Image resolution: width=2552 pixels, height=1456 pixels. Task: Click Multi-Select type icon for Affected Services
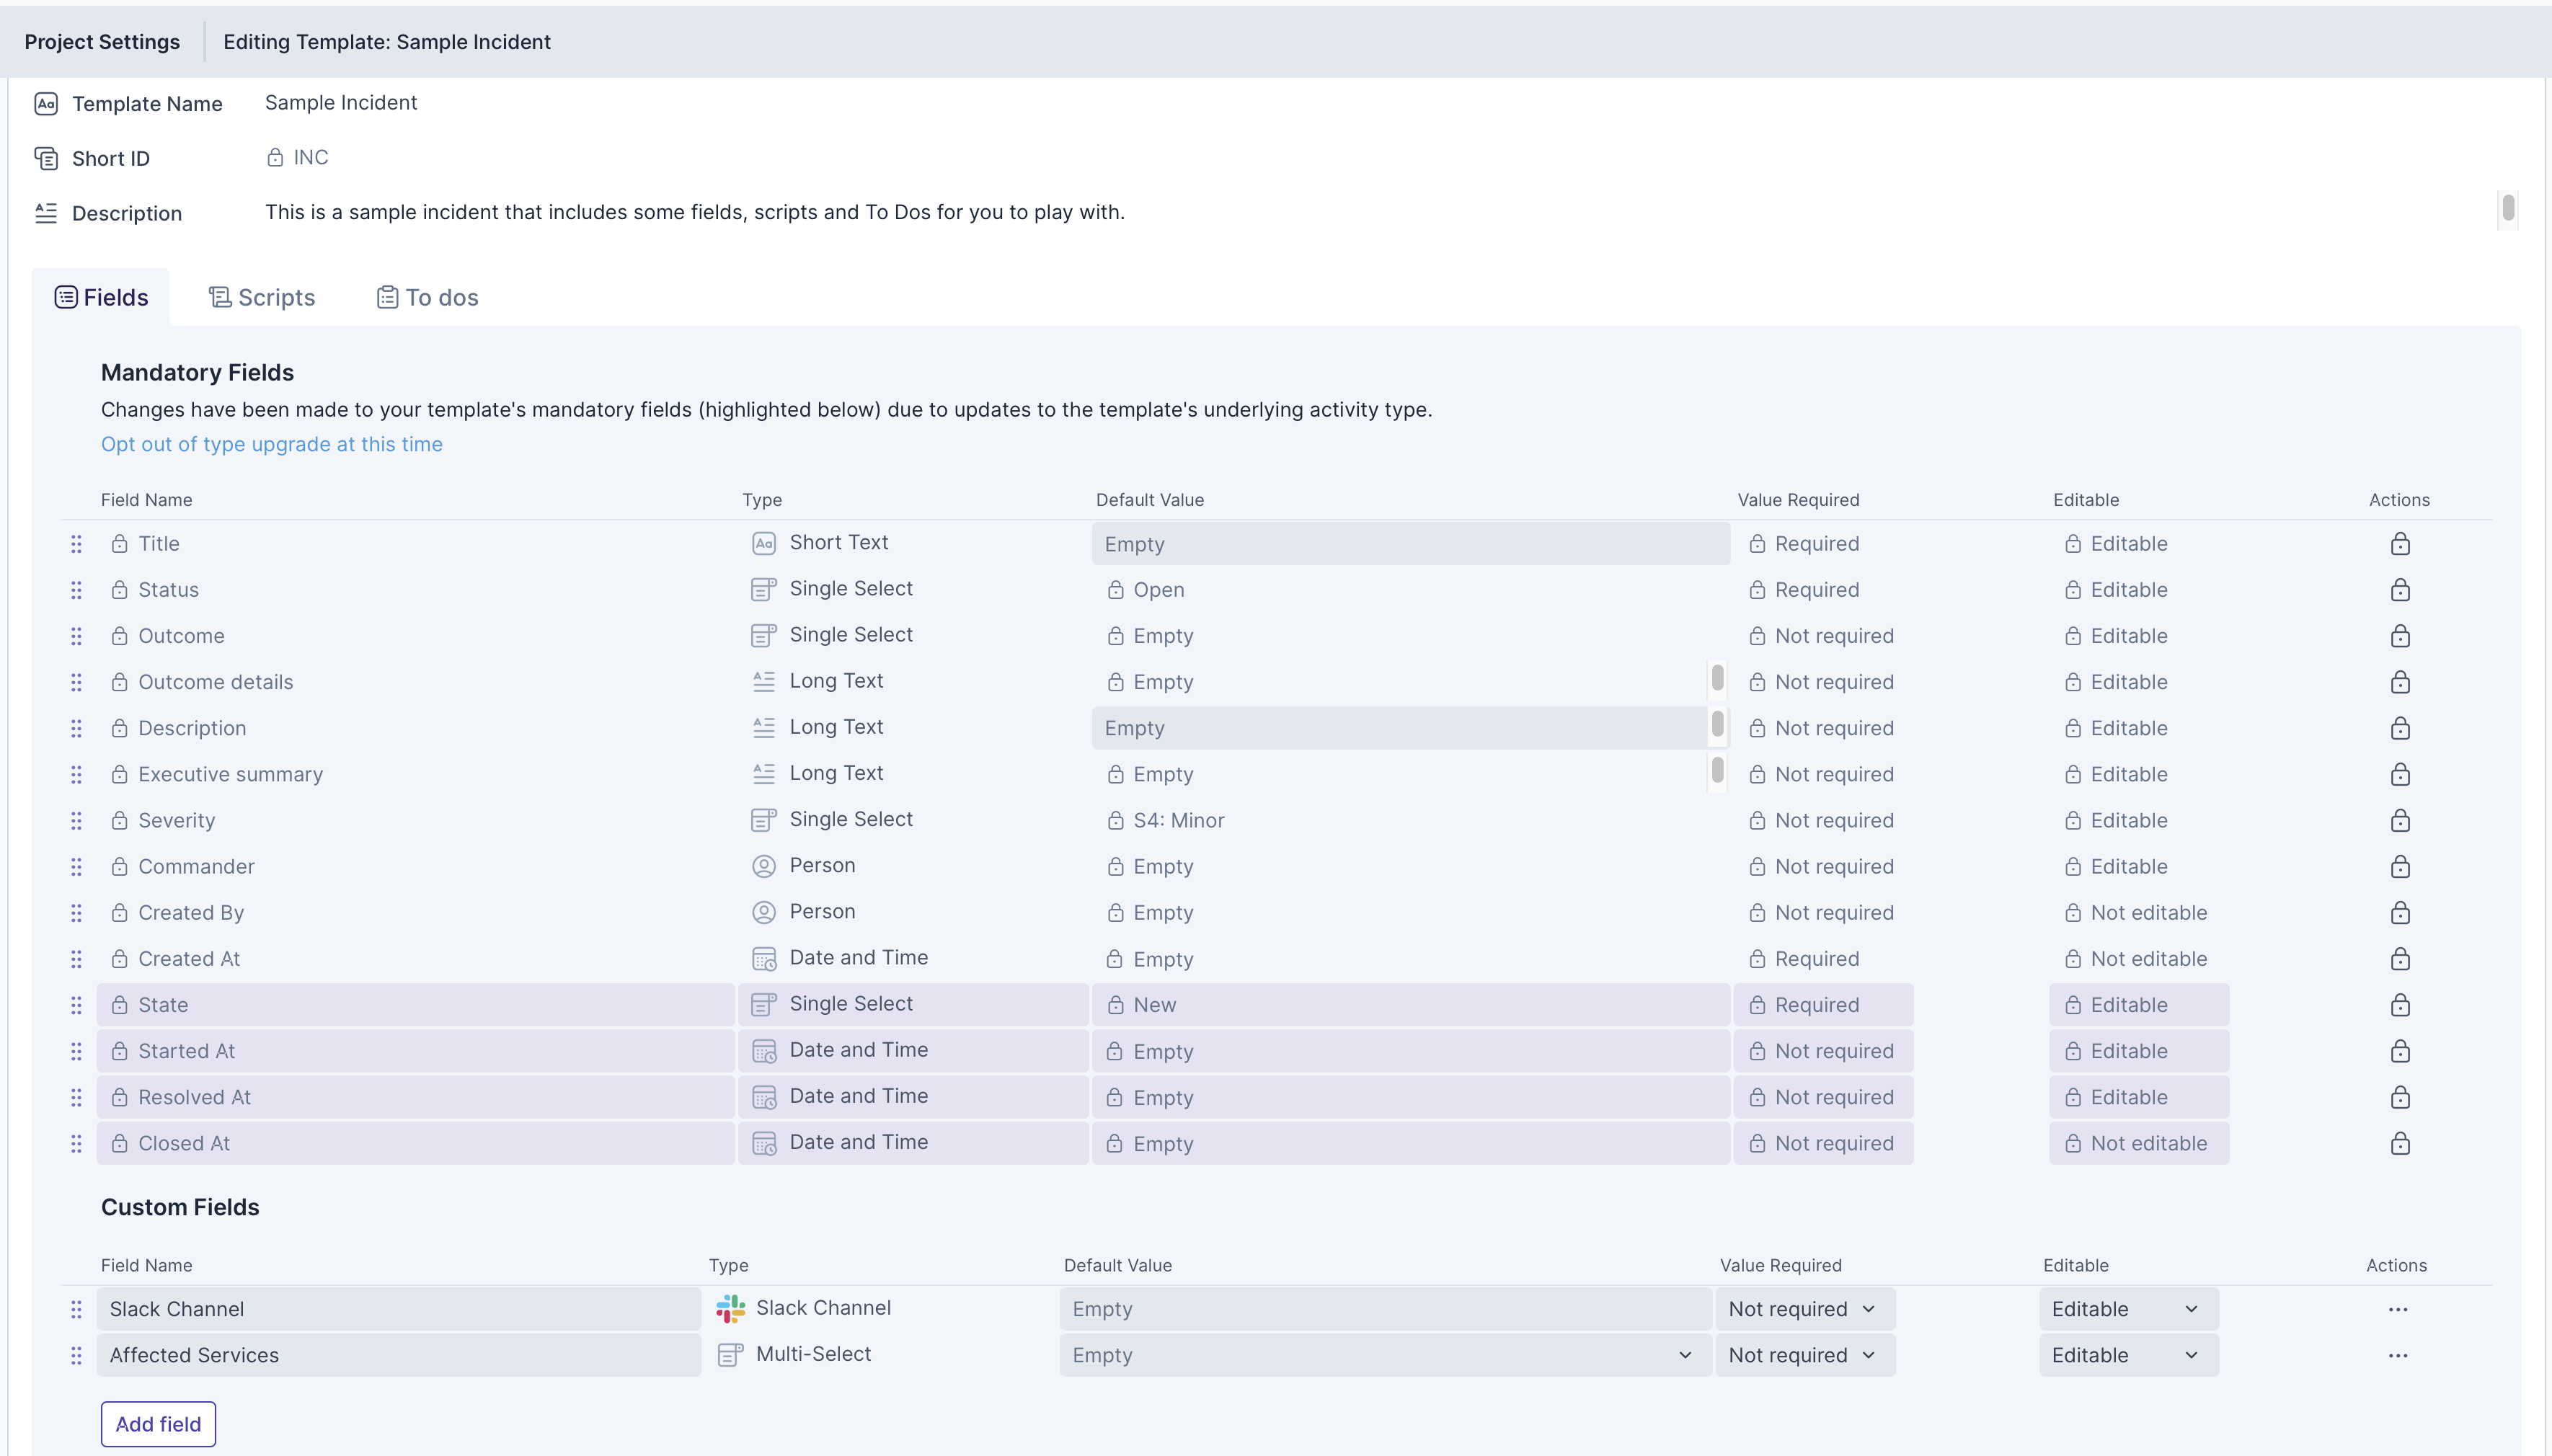[x=731, y=1355]
